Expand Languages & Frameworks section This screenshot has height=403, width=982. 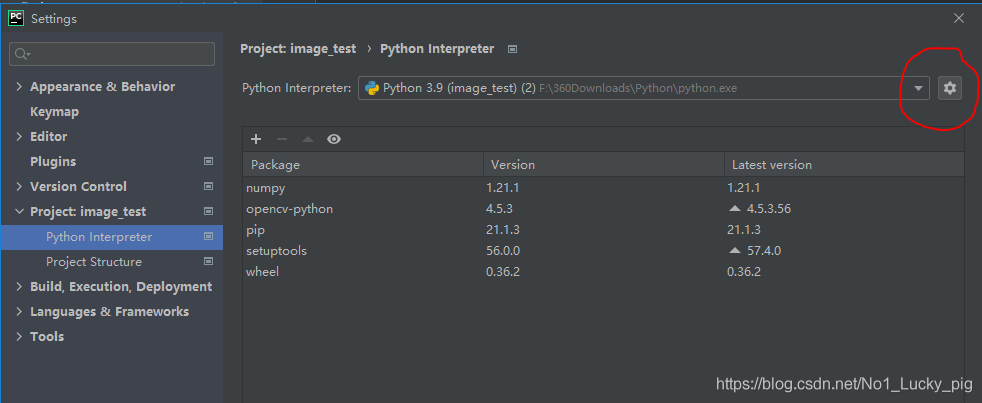[x=19, y=311]
